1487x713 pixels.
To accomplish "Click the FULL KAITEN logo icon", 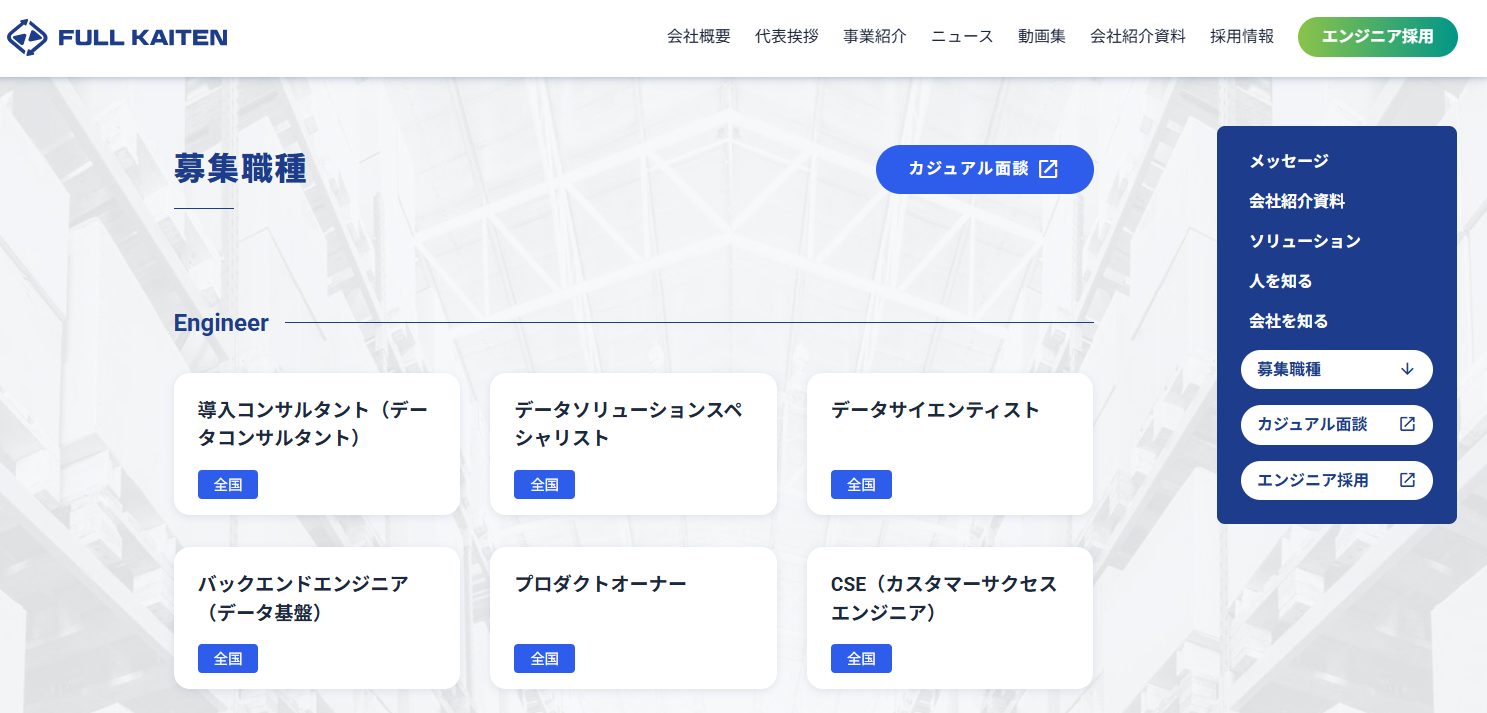I will point(27,38).
